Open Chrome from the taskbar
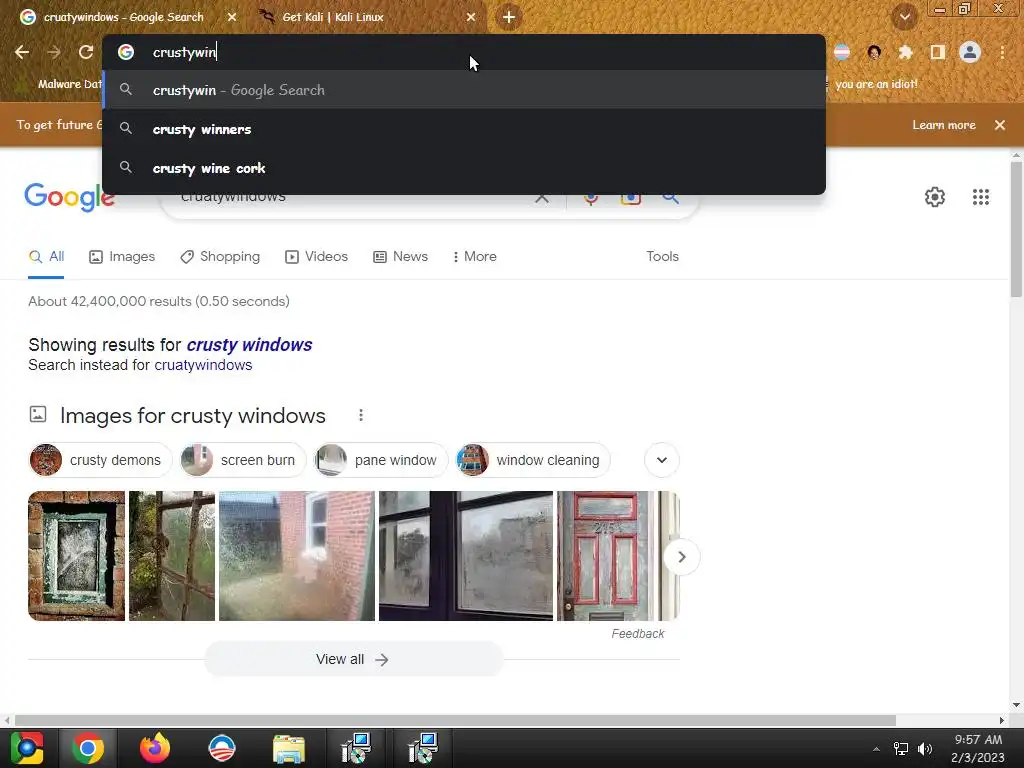 coord(88,748)
